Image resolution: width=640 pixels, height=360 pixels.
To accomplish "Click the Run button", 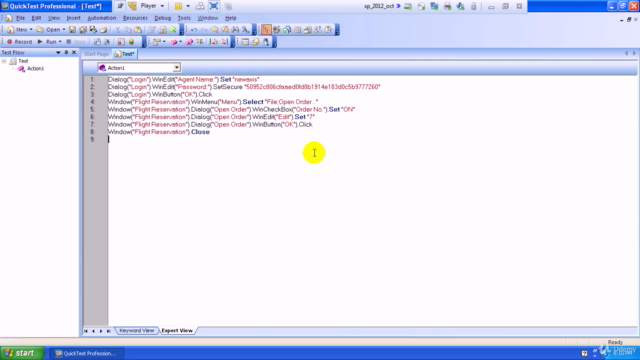I will coord(47,42).
